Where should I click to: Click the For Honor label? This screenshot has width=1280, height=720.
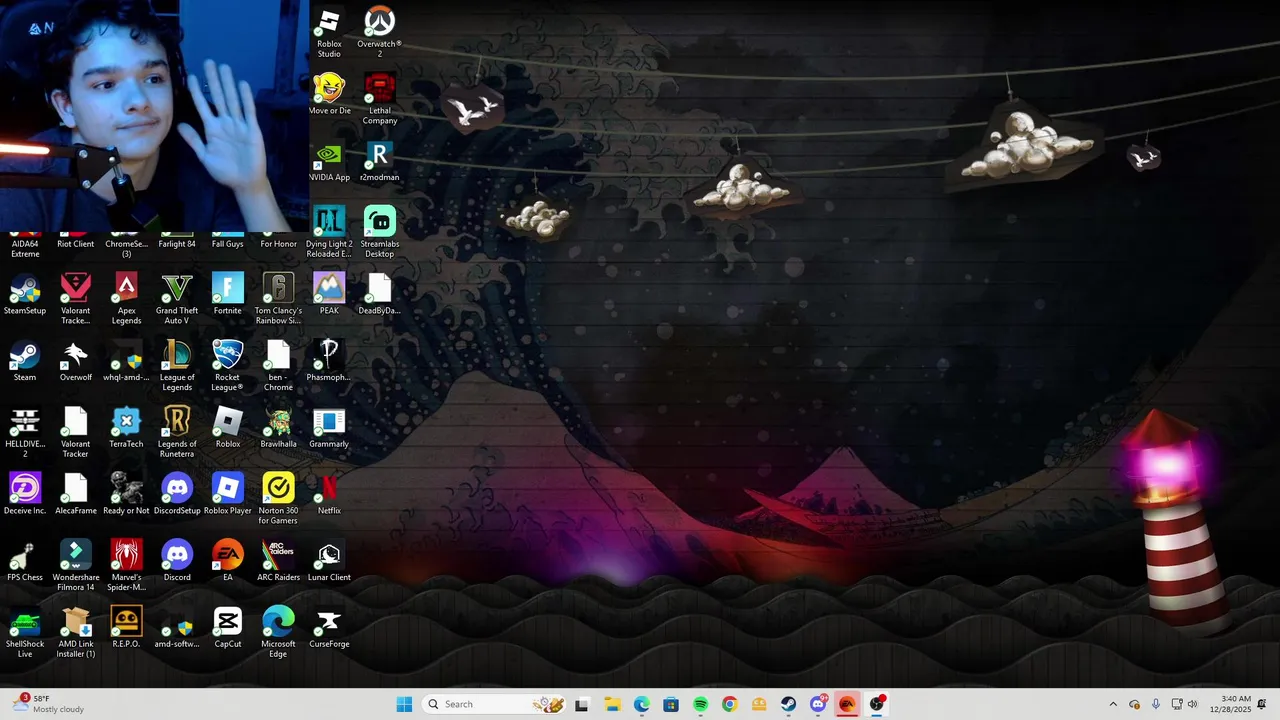(x=278, y=244)
